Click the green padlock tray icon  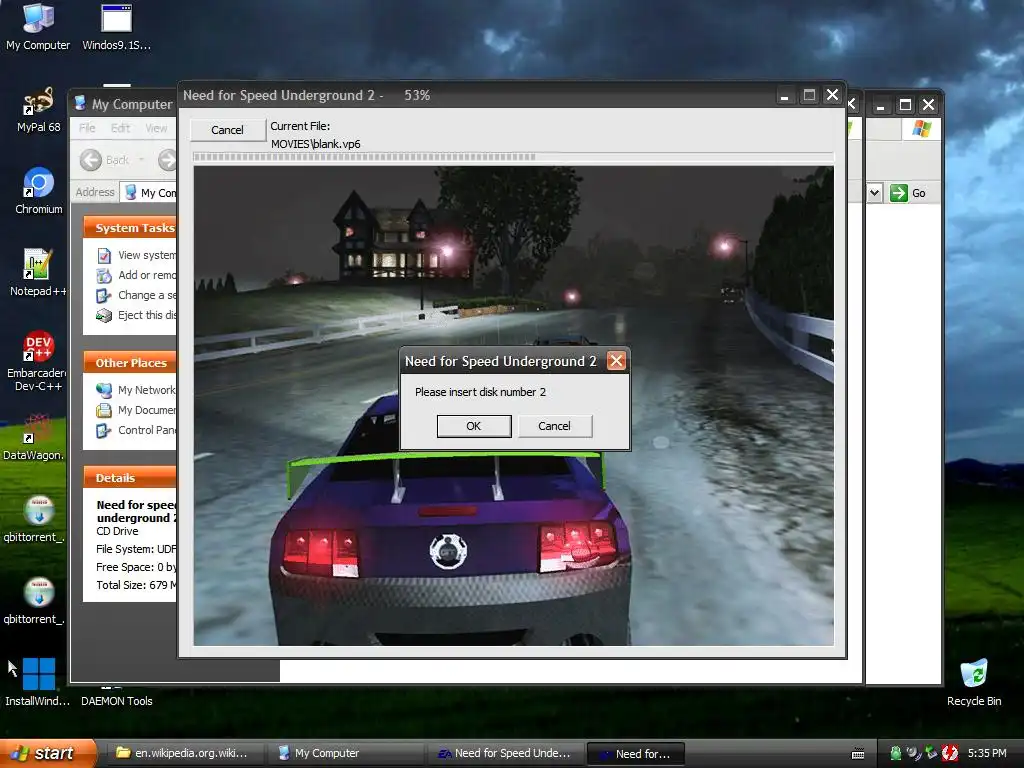(x=895, y=753)
